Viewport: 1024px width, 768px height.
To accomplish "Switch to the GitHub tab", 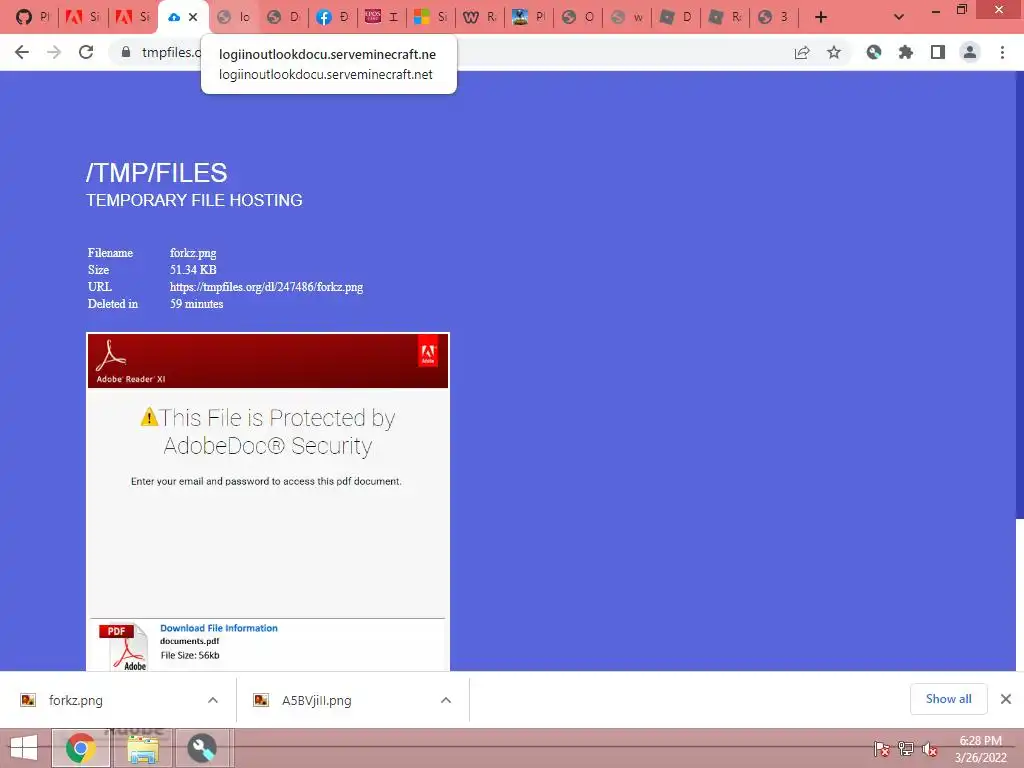I will pos(31,17).
